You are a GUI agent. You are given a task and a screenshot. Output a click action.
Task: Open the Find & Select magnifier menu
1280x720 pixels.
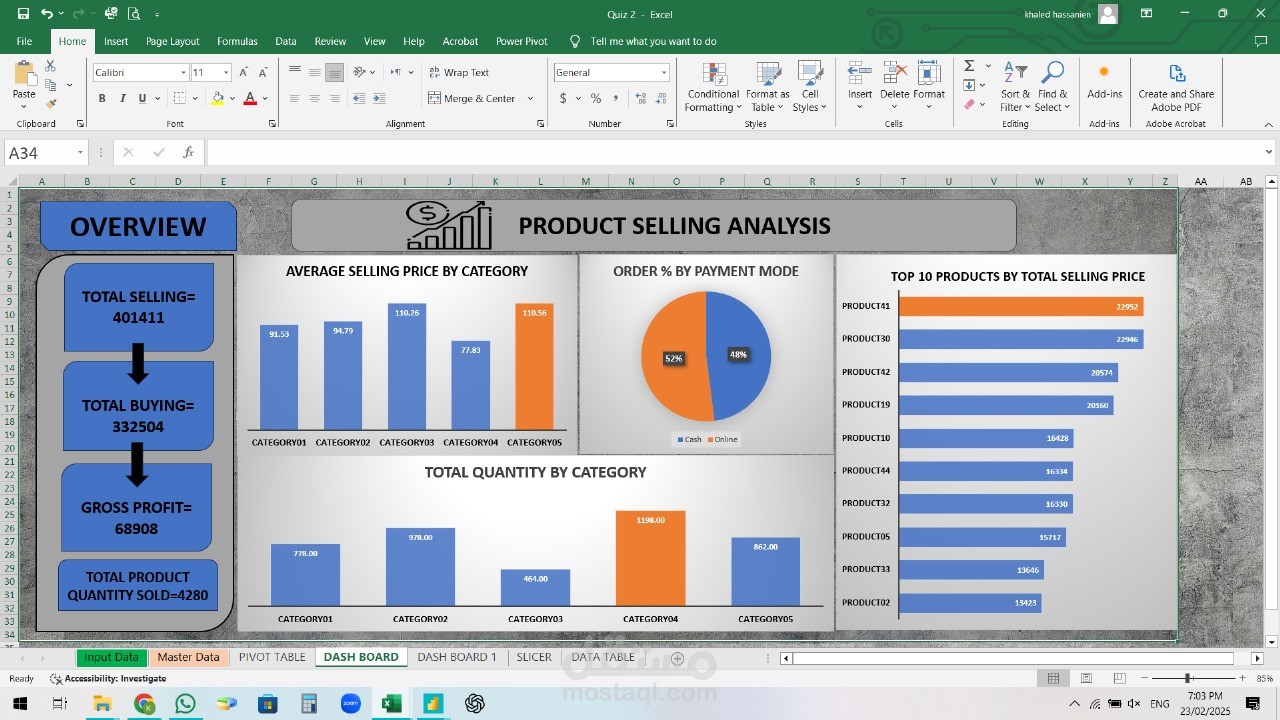coord(1051,87)
